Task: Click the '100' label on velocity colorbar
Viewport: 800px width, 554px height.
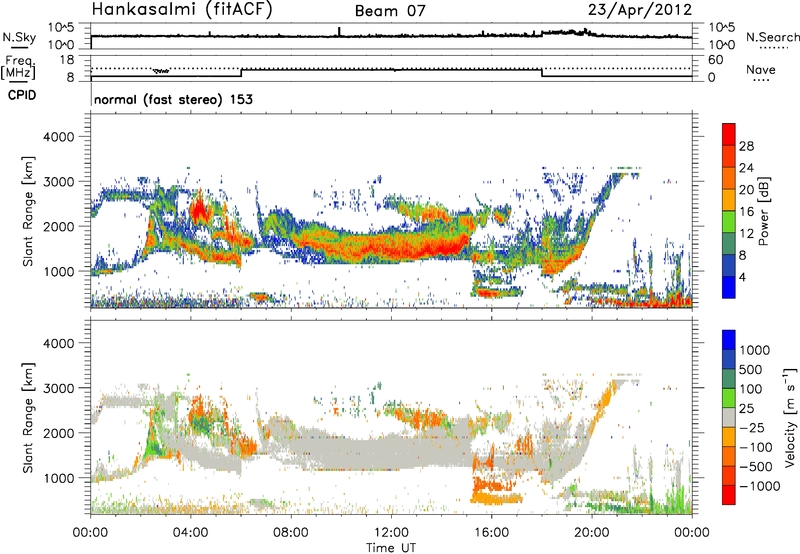Action: (x=750, y=389)
